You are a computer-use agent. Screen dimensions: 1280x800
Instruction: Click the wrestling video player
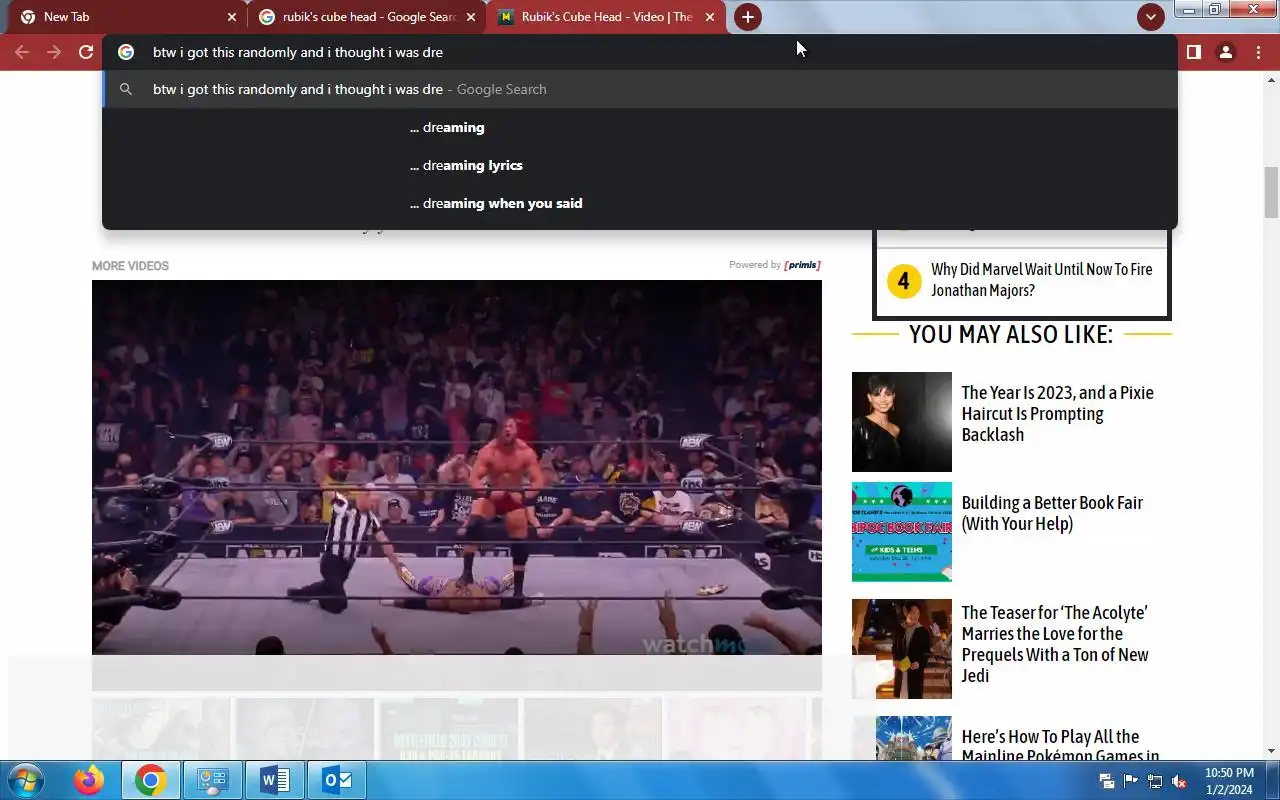click(457, 467)
